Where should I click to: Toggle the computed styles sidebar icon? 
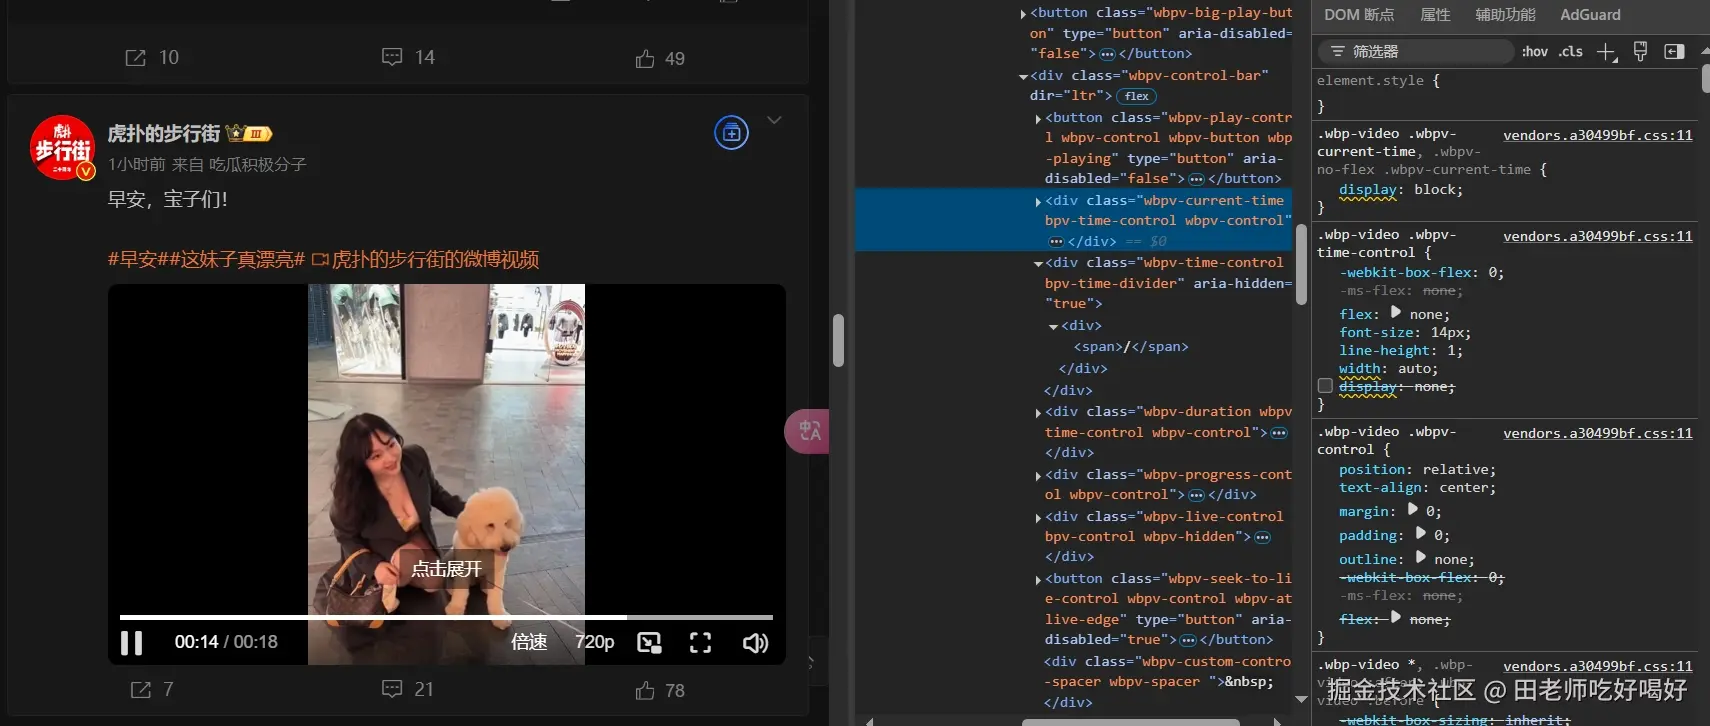(x=1674, y=51)
